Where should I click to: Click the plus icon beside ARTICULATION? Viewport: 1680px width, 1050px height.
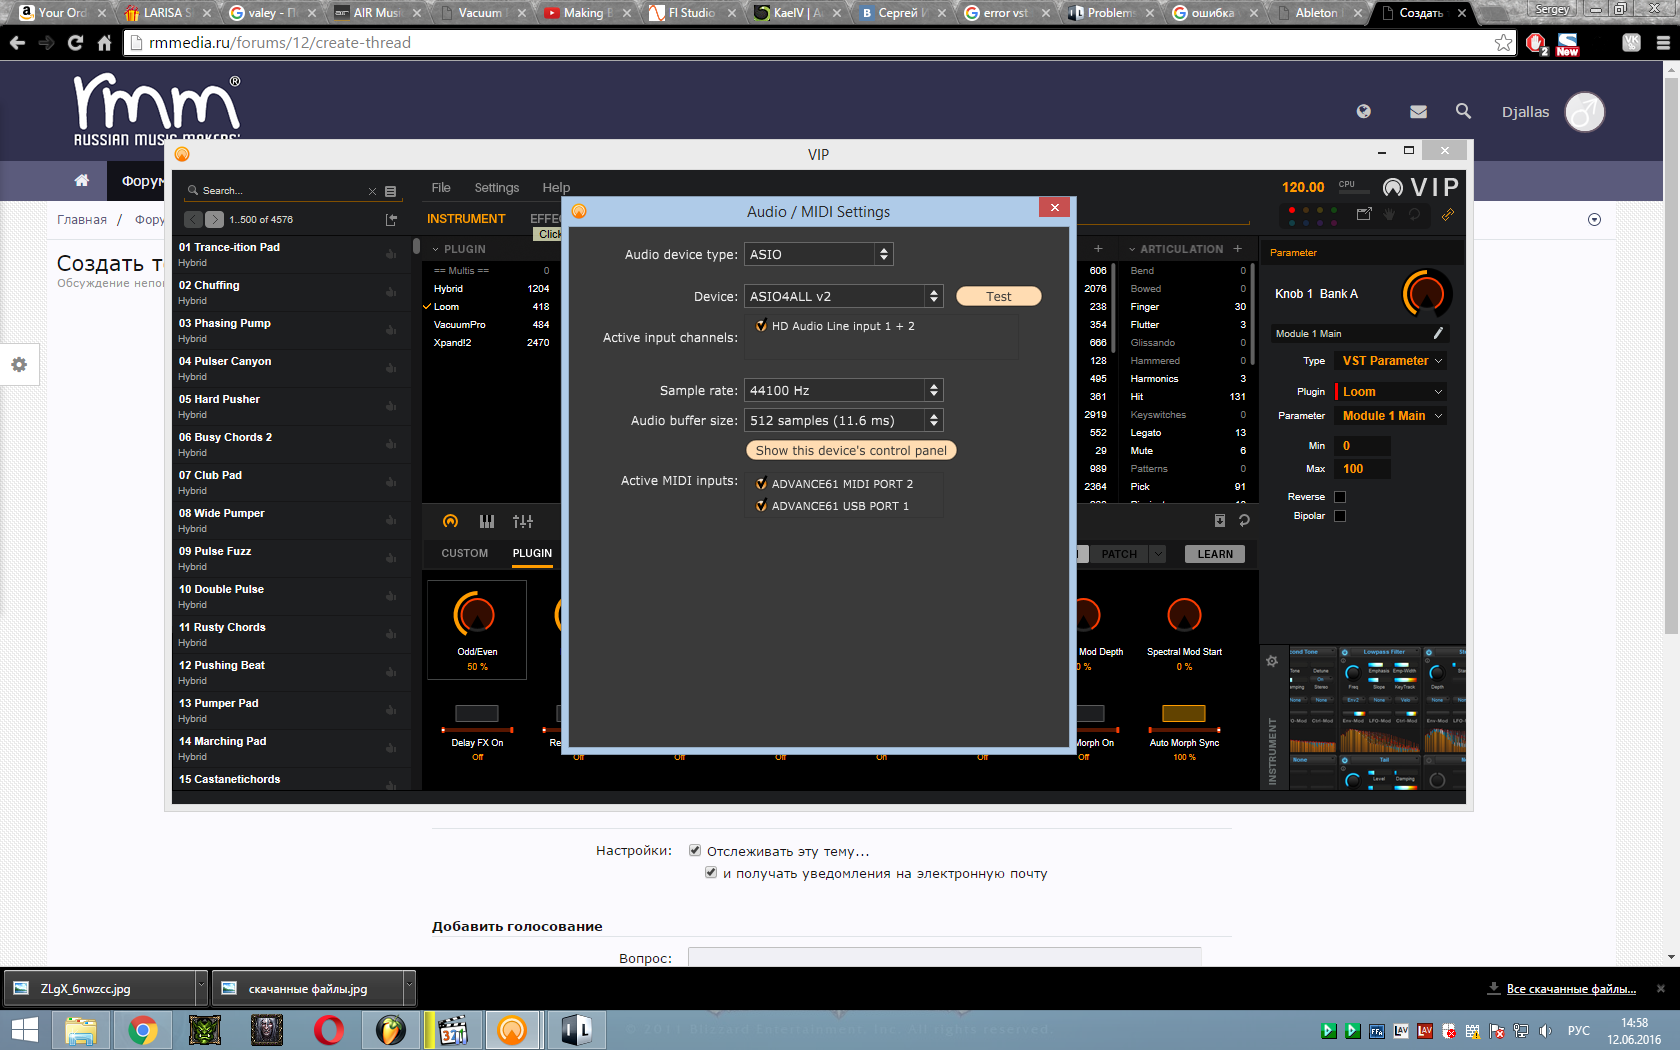(1238, 249)
